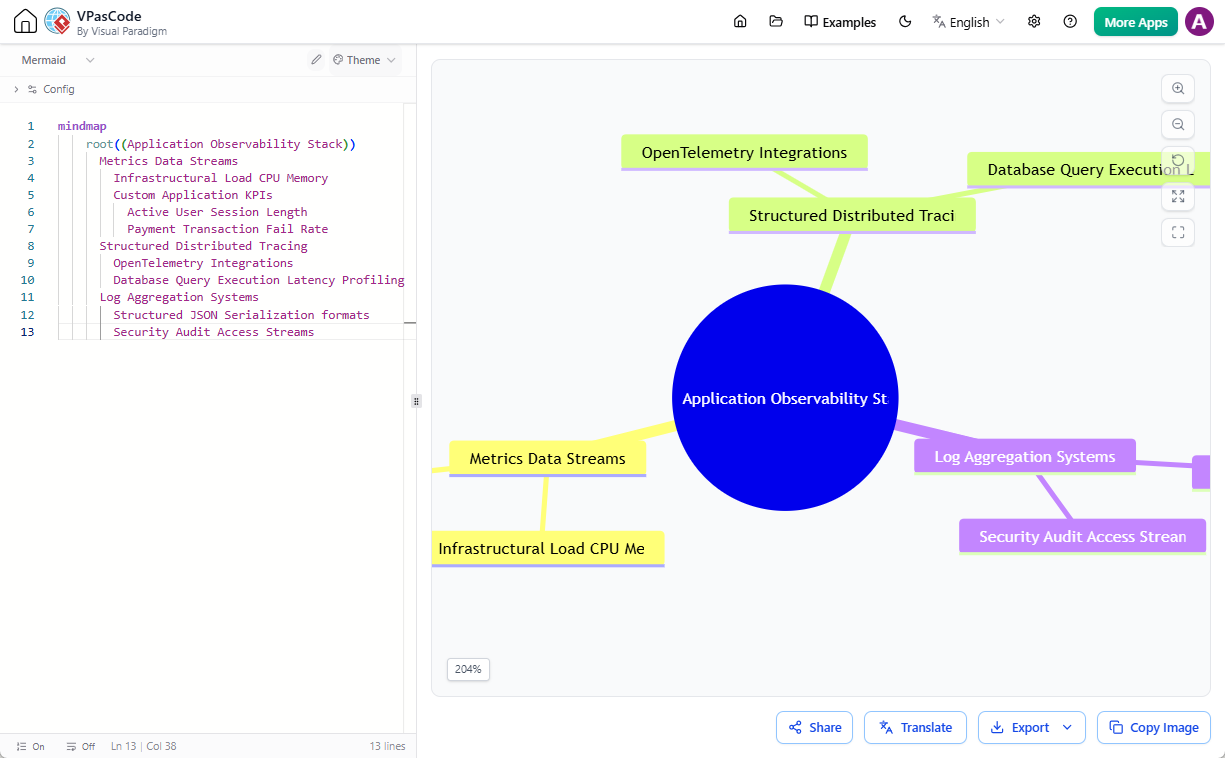Click the 204% zoom level indicator
1225x758 pixels.
coord(468,669)
